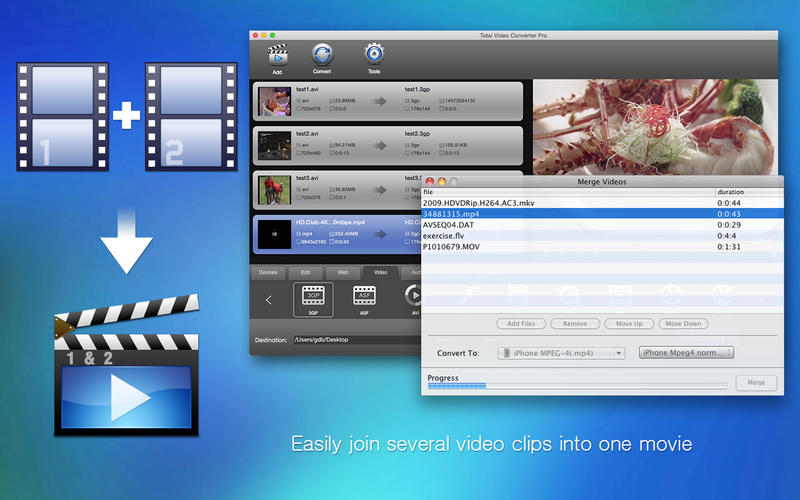Click duration value 0:0:44

click(729, 203)
